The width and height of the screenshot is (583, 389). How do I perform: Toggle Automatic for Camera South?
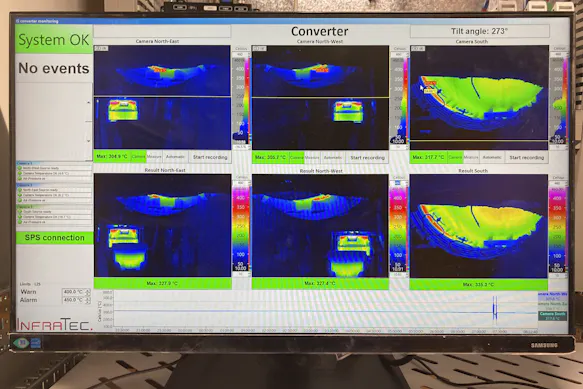[492, 157]
